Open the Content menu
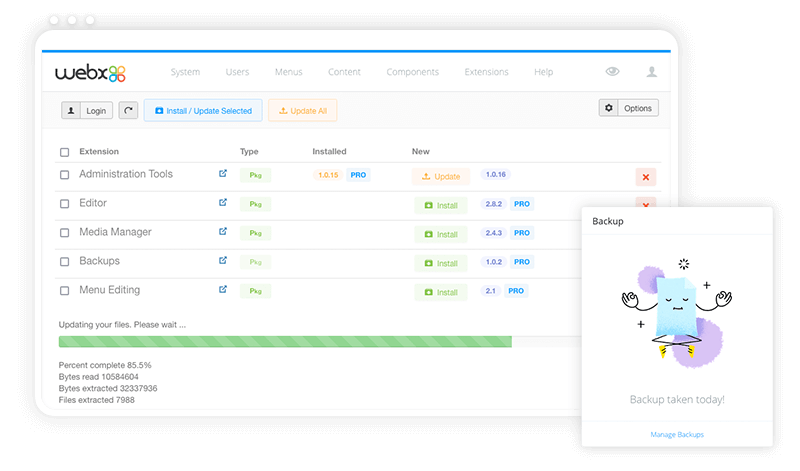The height and width of the screenshot is (471, 800). click(344, 72)
